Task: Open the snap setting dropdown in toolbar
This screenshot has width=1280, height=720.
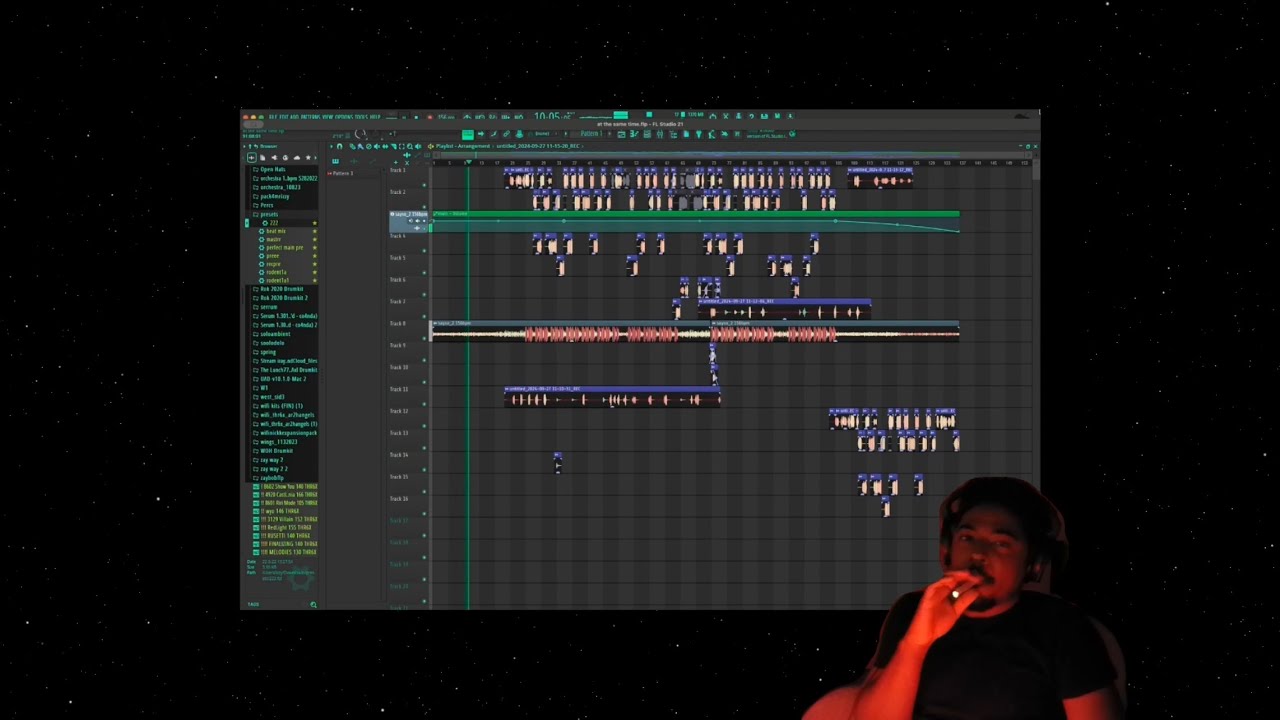Action: (542, 134)
